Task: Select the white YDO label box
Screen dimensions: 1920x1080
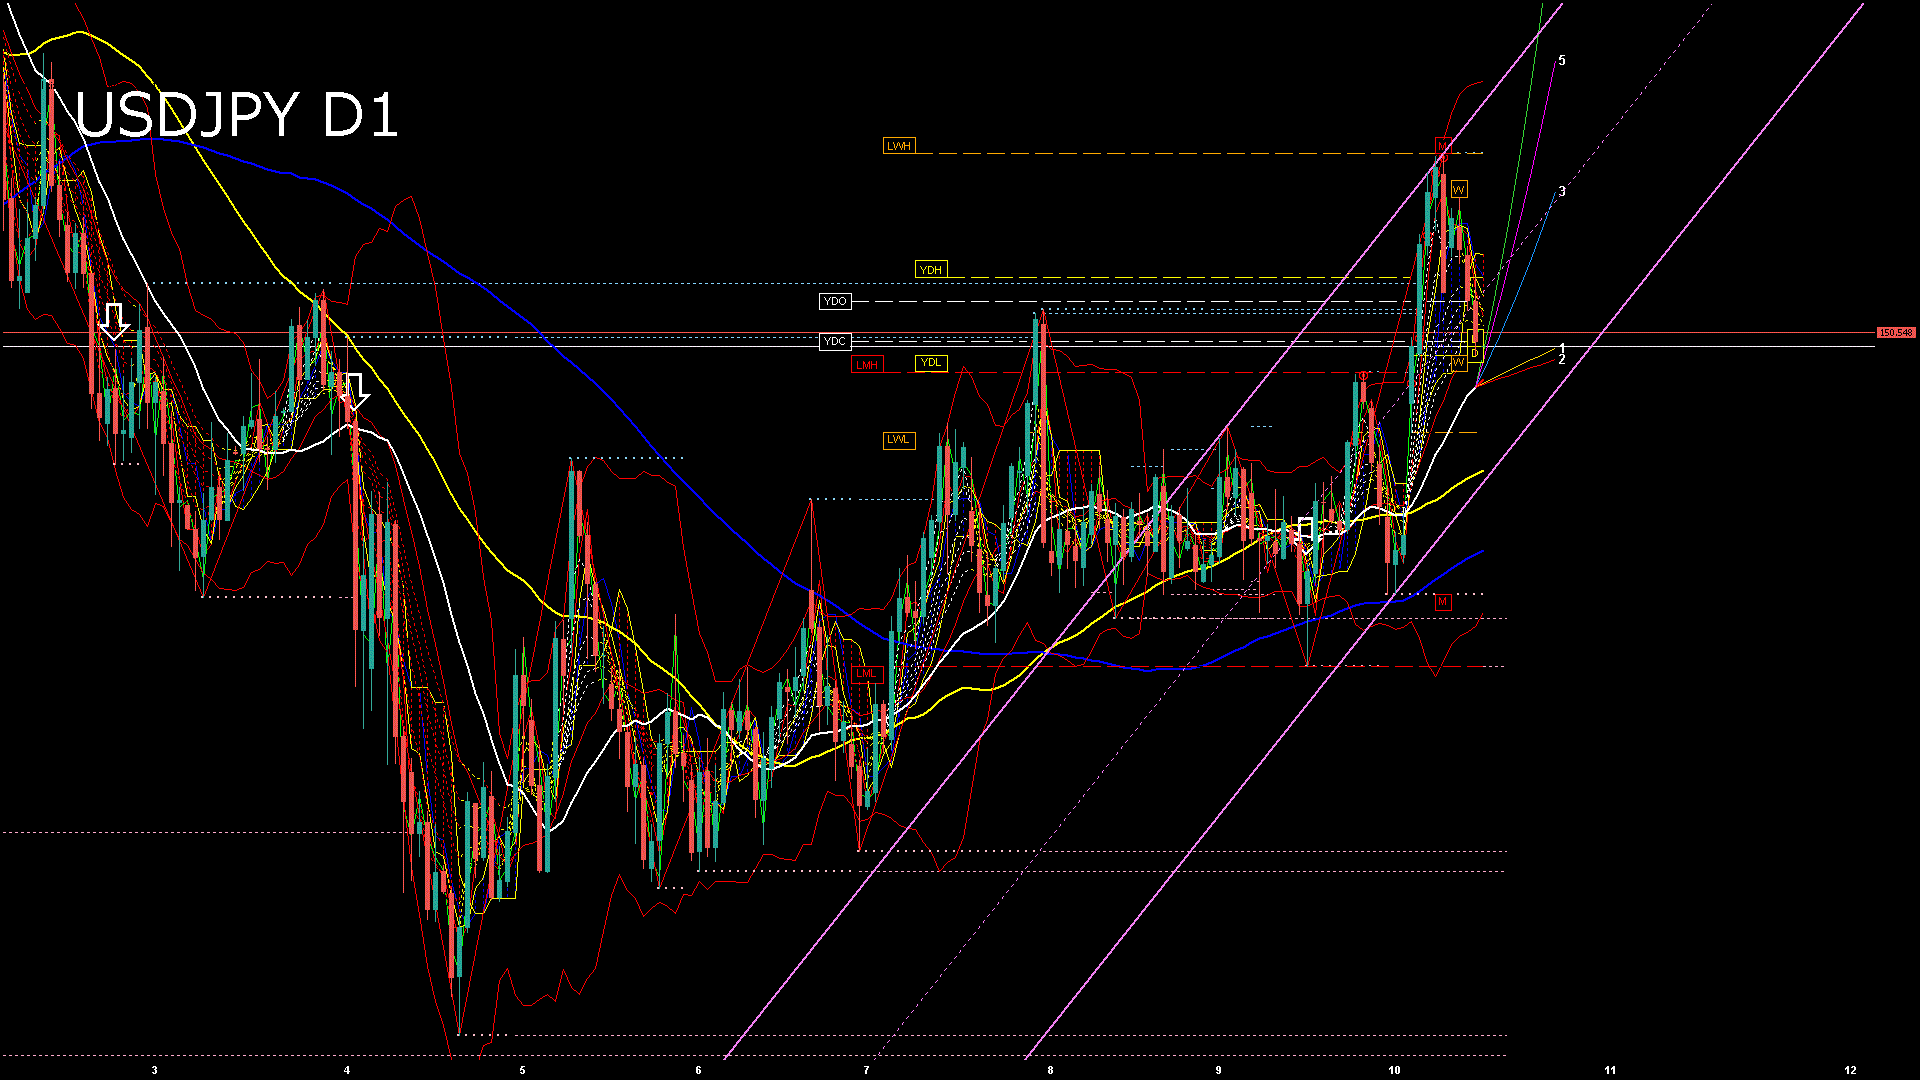Action: (x=834, y=301)
